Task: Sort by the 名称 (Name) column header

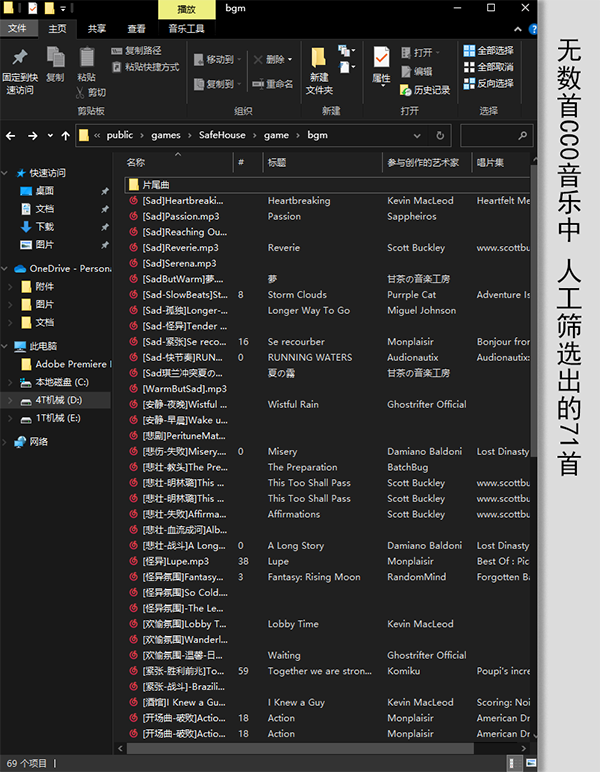Action: tap(137, 161)
